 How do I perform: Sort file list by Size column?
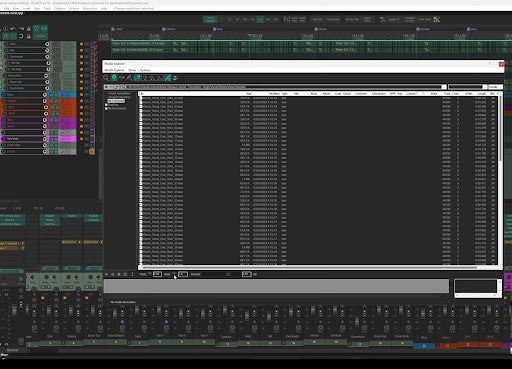[x=249, y=94]
